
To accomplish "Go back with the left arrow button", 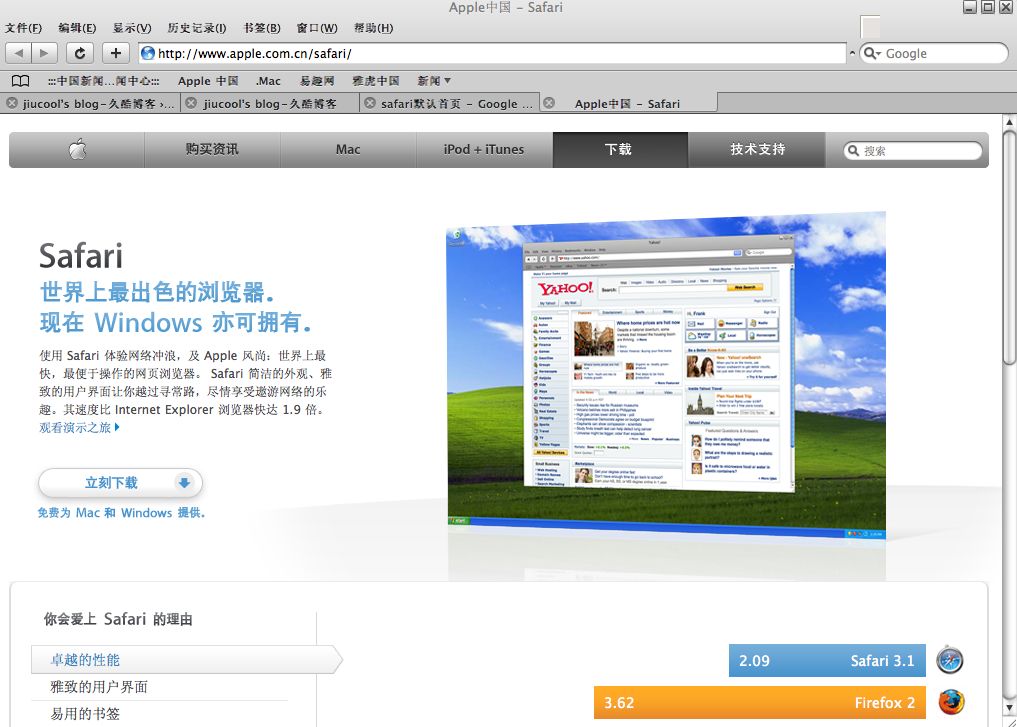I will point(19,53).
